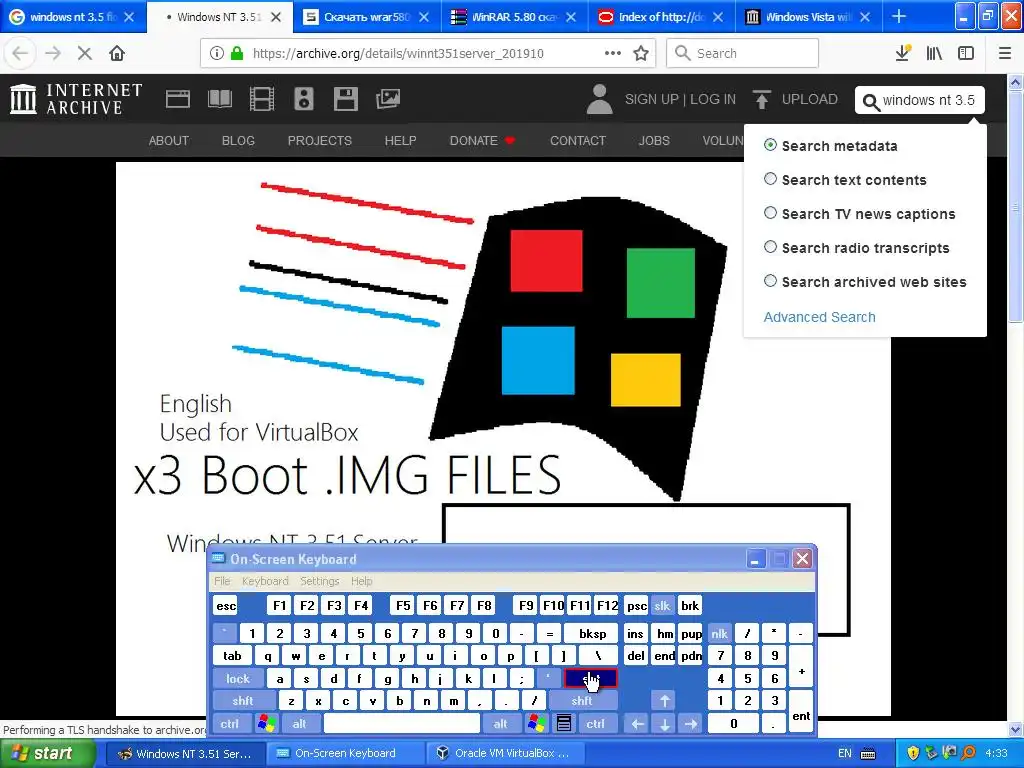The height and width of the screenshot is (768, 1024).
Task: Toggle the nlk num lock key
Action: pos(719,633)
